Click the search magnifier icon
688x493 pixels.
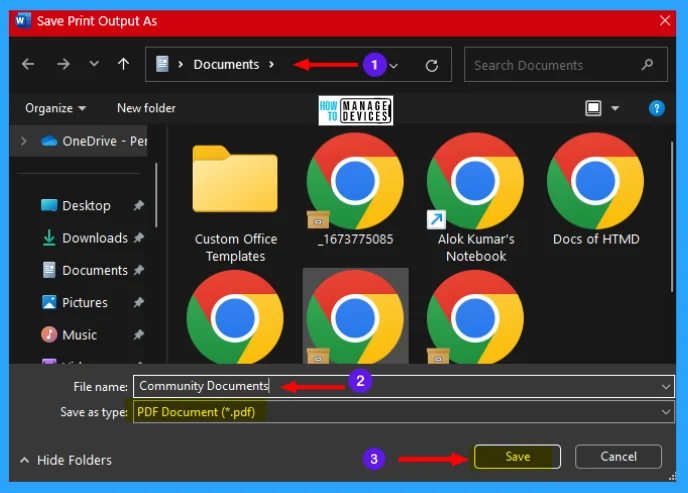pyautogui.click(x=647, y=65)
